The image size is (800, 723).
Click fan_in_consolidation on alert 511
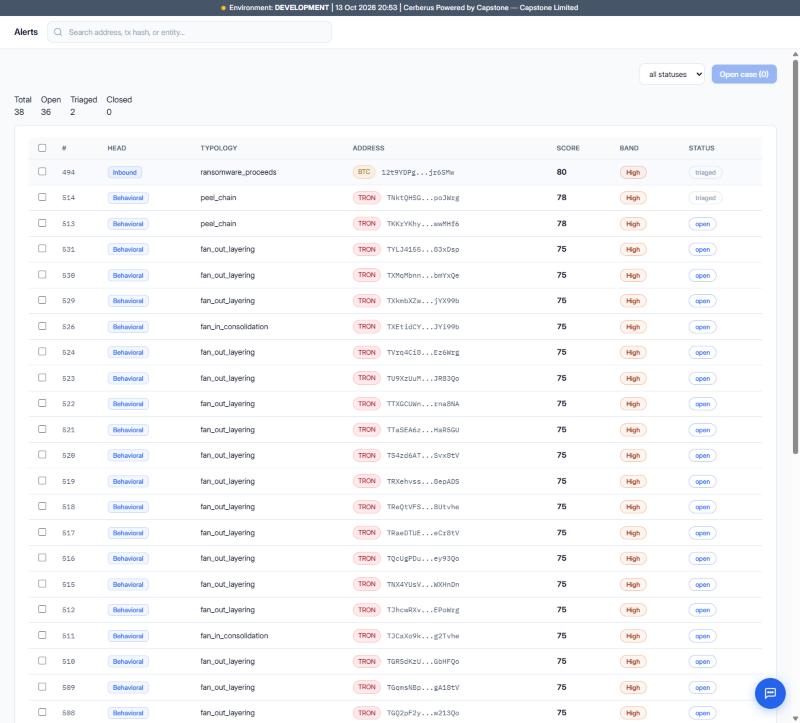point(234,636)
